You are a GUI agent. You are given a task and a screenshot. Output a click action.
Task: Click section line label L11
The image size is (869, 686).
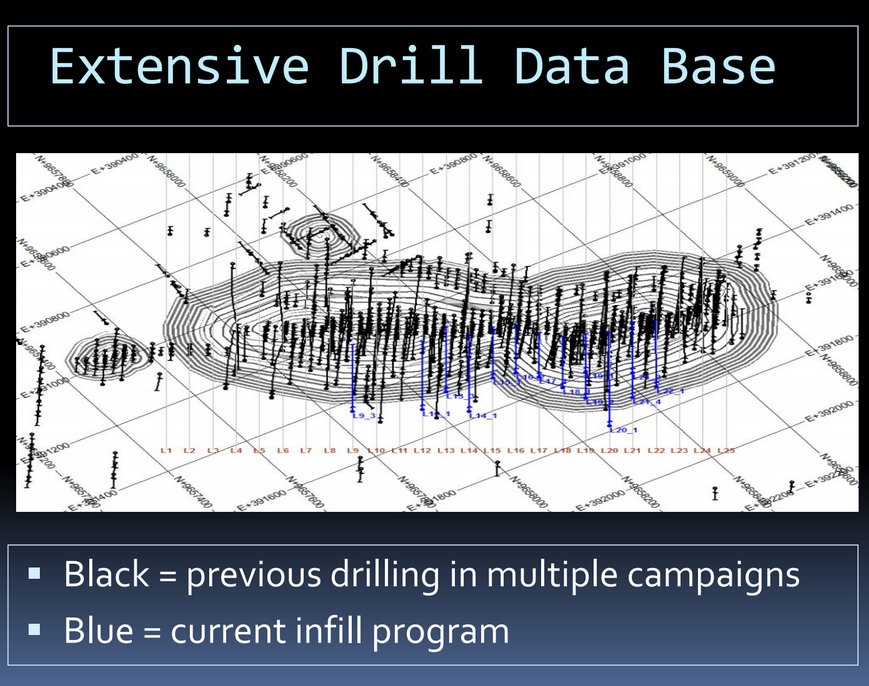(399, 450)
